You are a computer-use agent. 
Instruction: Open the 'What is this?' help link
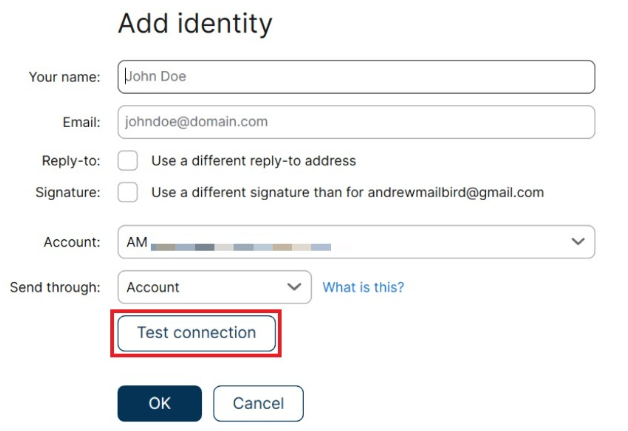point(363,287)
